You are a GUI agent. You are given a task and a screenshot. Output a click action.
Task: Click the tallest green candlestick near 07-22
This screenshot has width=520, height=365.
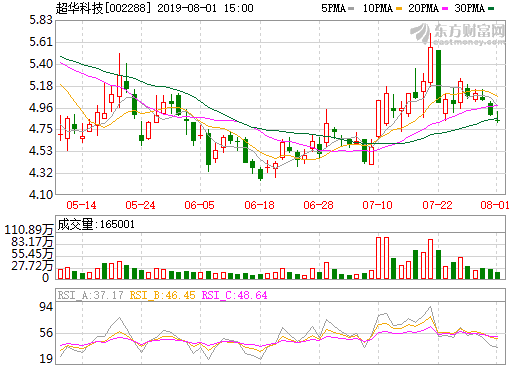(438, 76)
